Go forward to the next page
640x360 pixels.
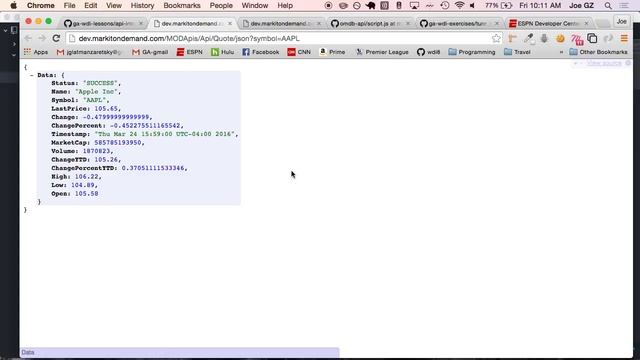pos(42,38)
